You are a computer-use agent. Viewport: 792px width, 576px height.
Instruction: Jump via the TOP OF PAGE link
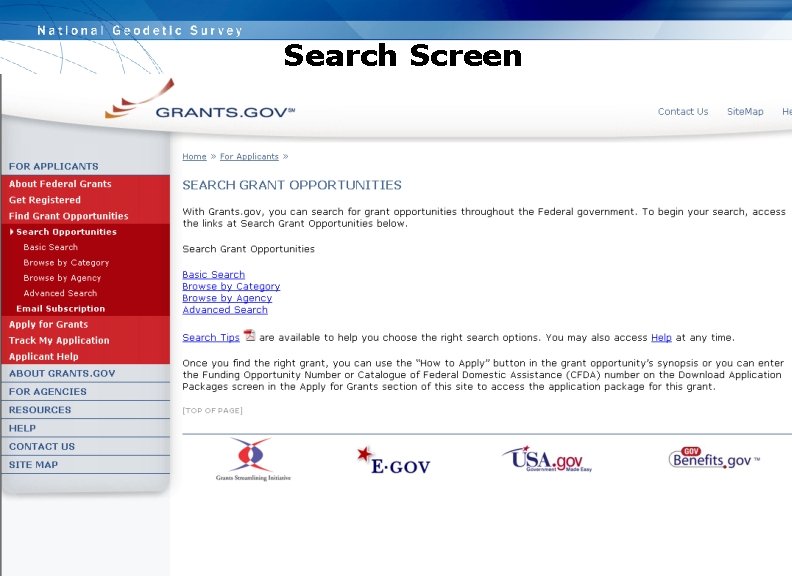coord(213,410)
